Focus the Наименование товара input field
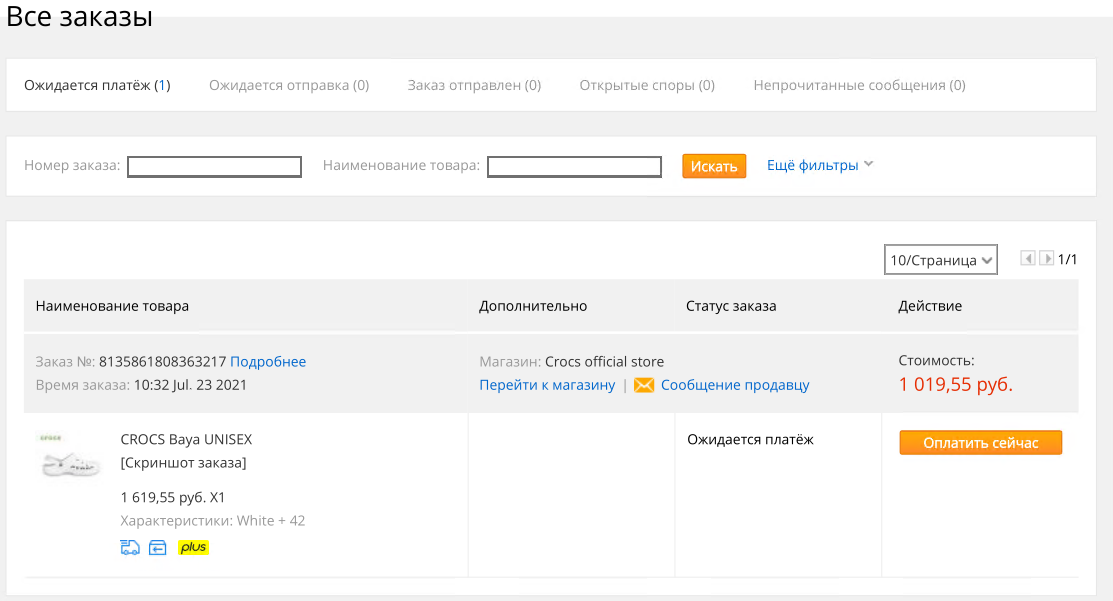 click(x=574, y=167)
